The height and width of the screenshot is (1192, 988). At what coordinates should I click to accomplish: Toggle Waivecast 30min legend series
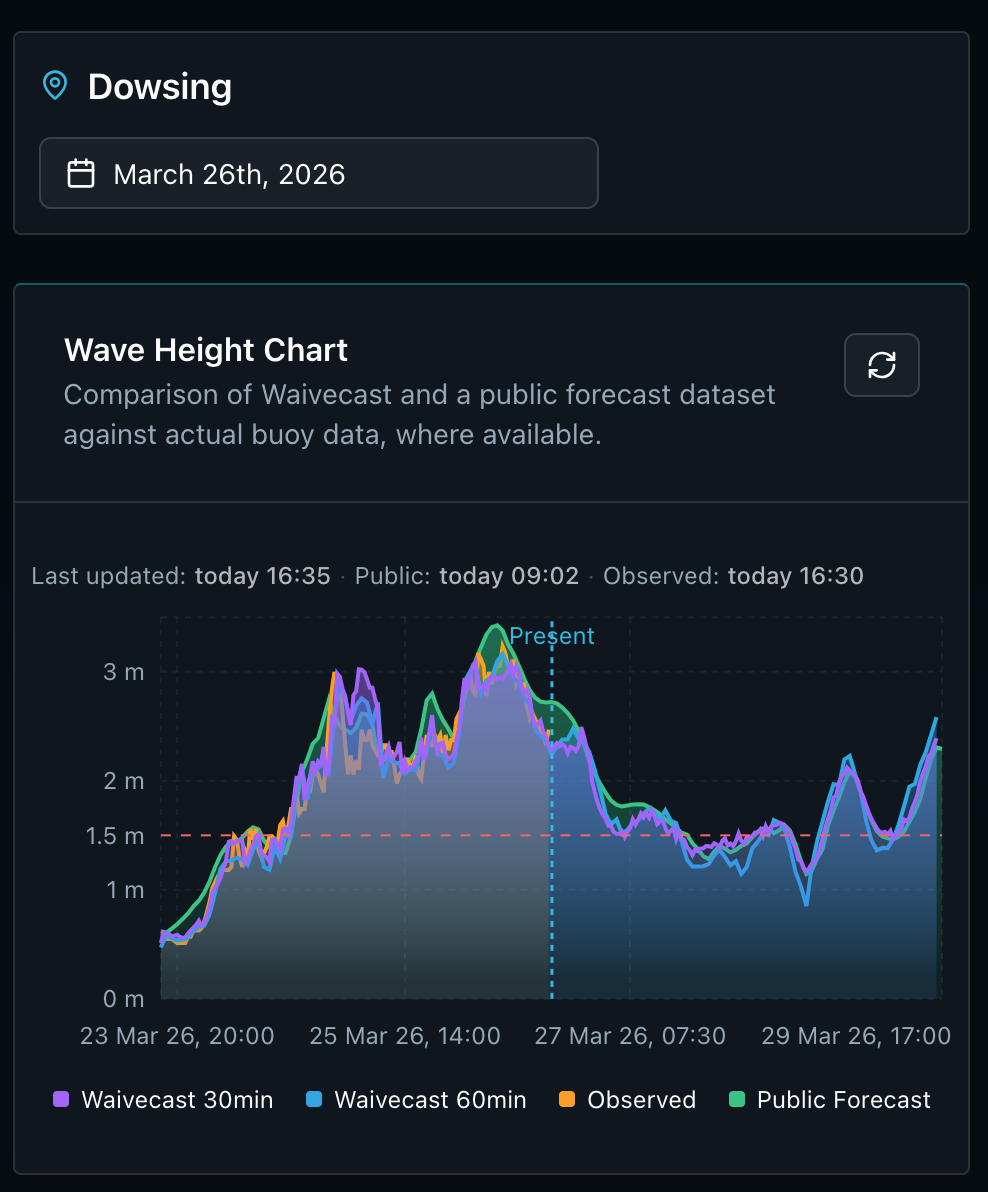click(x=163, y=1099)
